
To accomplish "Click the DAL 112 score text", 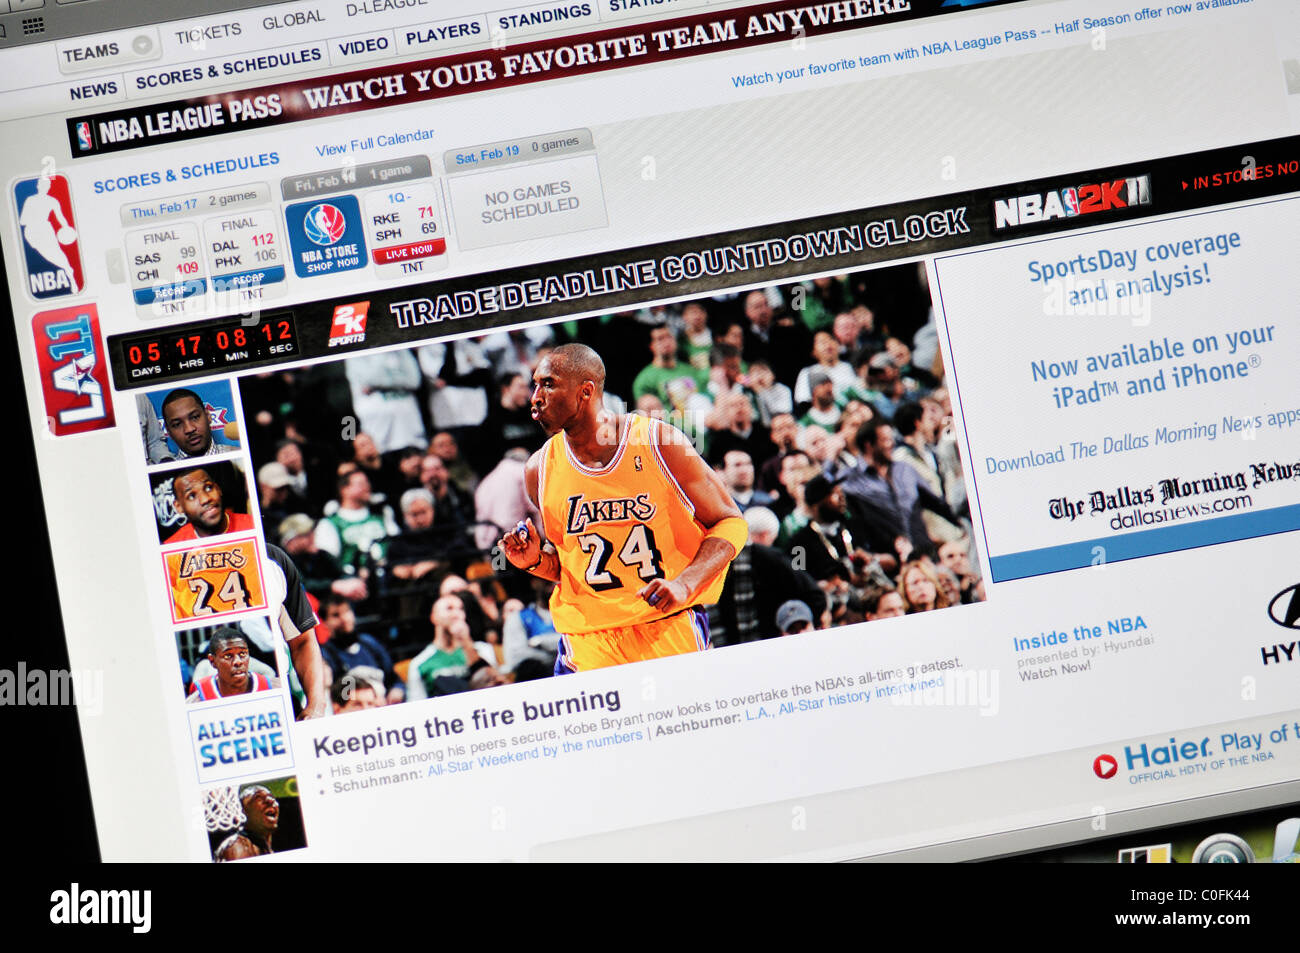I will 243,243.
